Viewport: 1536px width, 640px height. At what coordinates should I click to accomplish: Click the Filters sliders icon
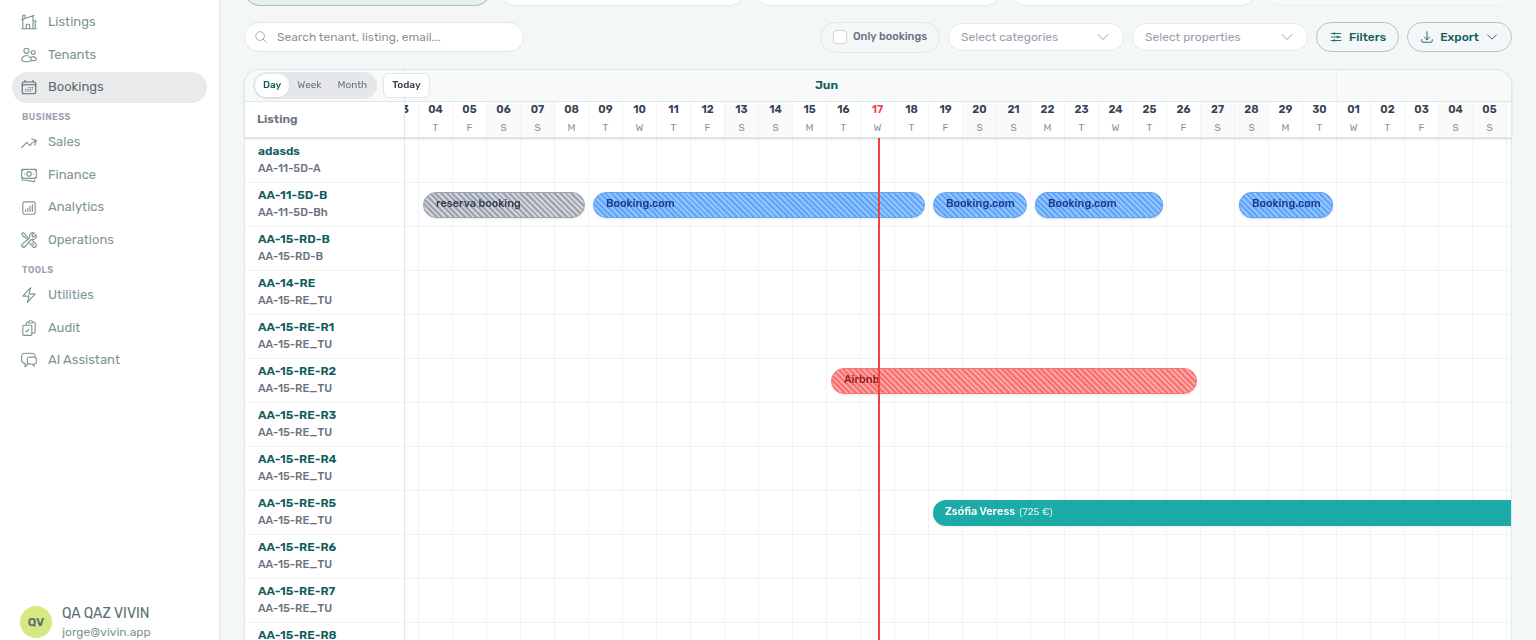[x=1336, y=37]
